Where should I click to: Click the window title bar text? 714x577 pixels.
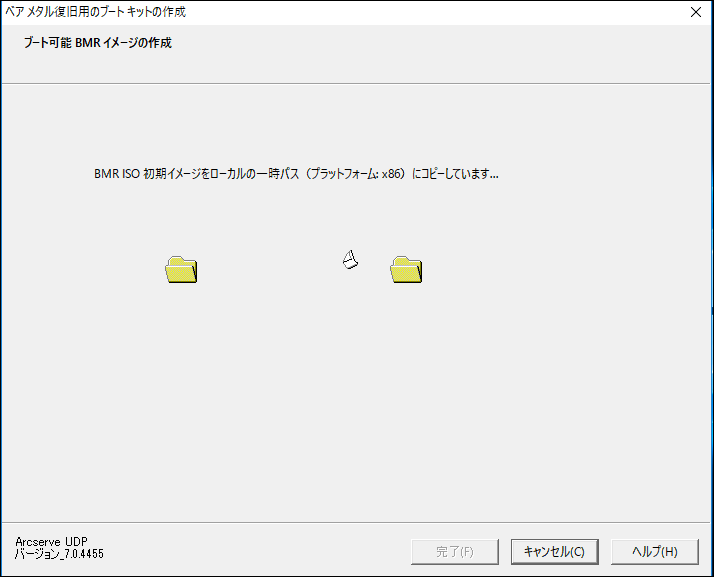point(96,12)
